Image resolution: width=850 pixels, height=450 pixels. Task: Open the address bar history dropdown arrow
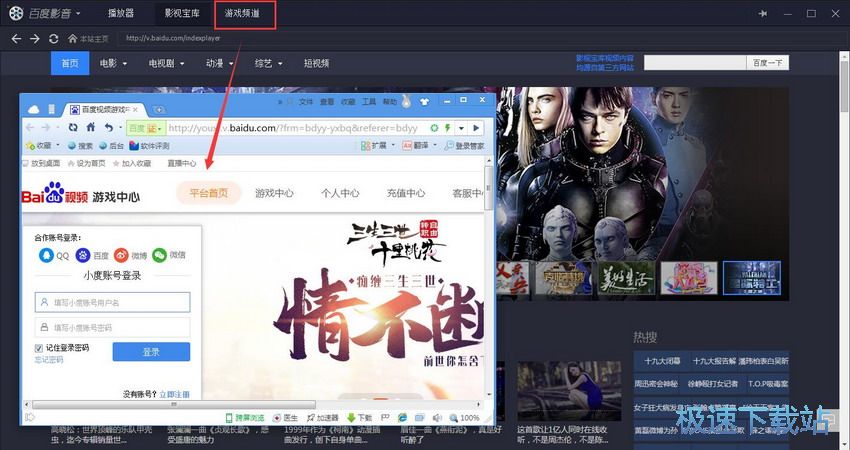tap(461, 128)
